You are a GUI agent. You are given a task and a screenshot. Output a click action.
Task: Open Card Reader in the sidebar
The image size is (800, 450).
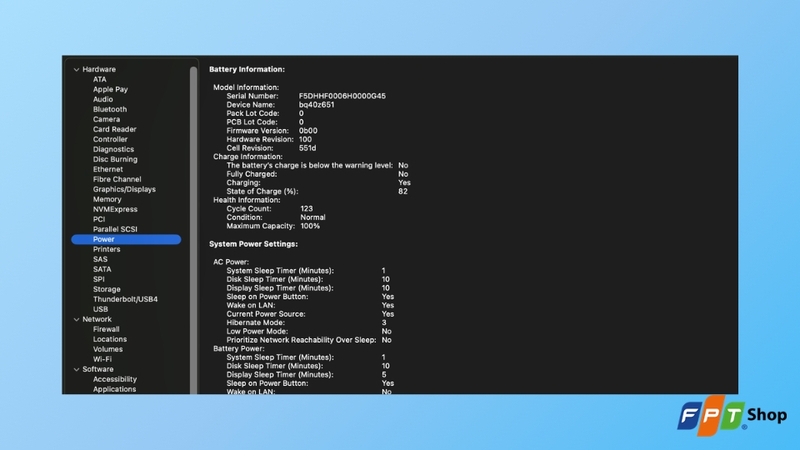pos(114,130)
